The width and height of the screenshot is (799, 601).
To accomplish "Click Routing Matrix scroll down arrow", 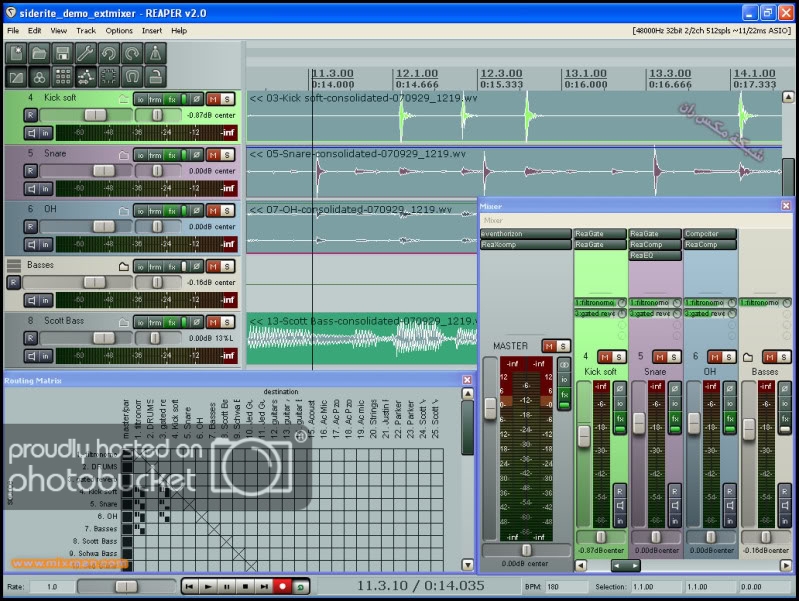I will point(467,564).
